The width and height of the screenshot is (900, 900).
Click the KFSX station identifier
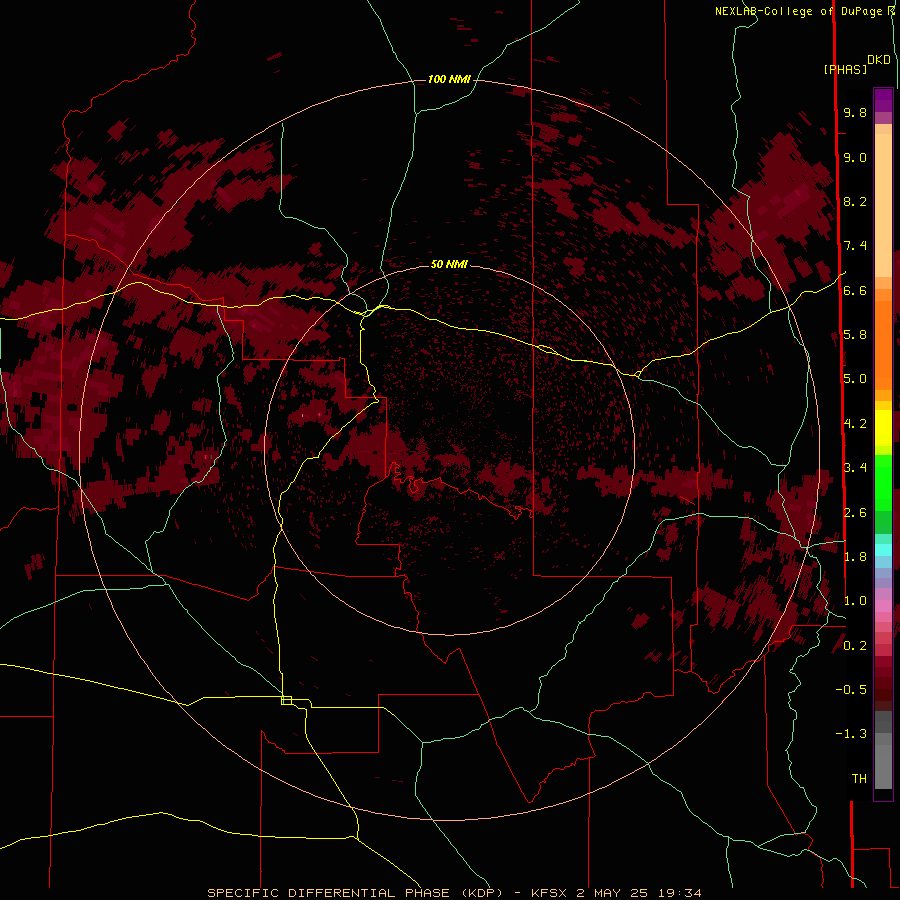(x=550, y=893)
